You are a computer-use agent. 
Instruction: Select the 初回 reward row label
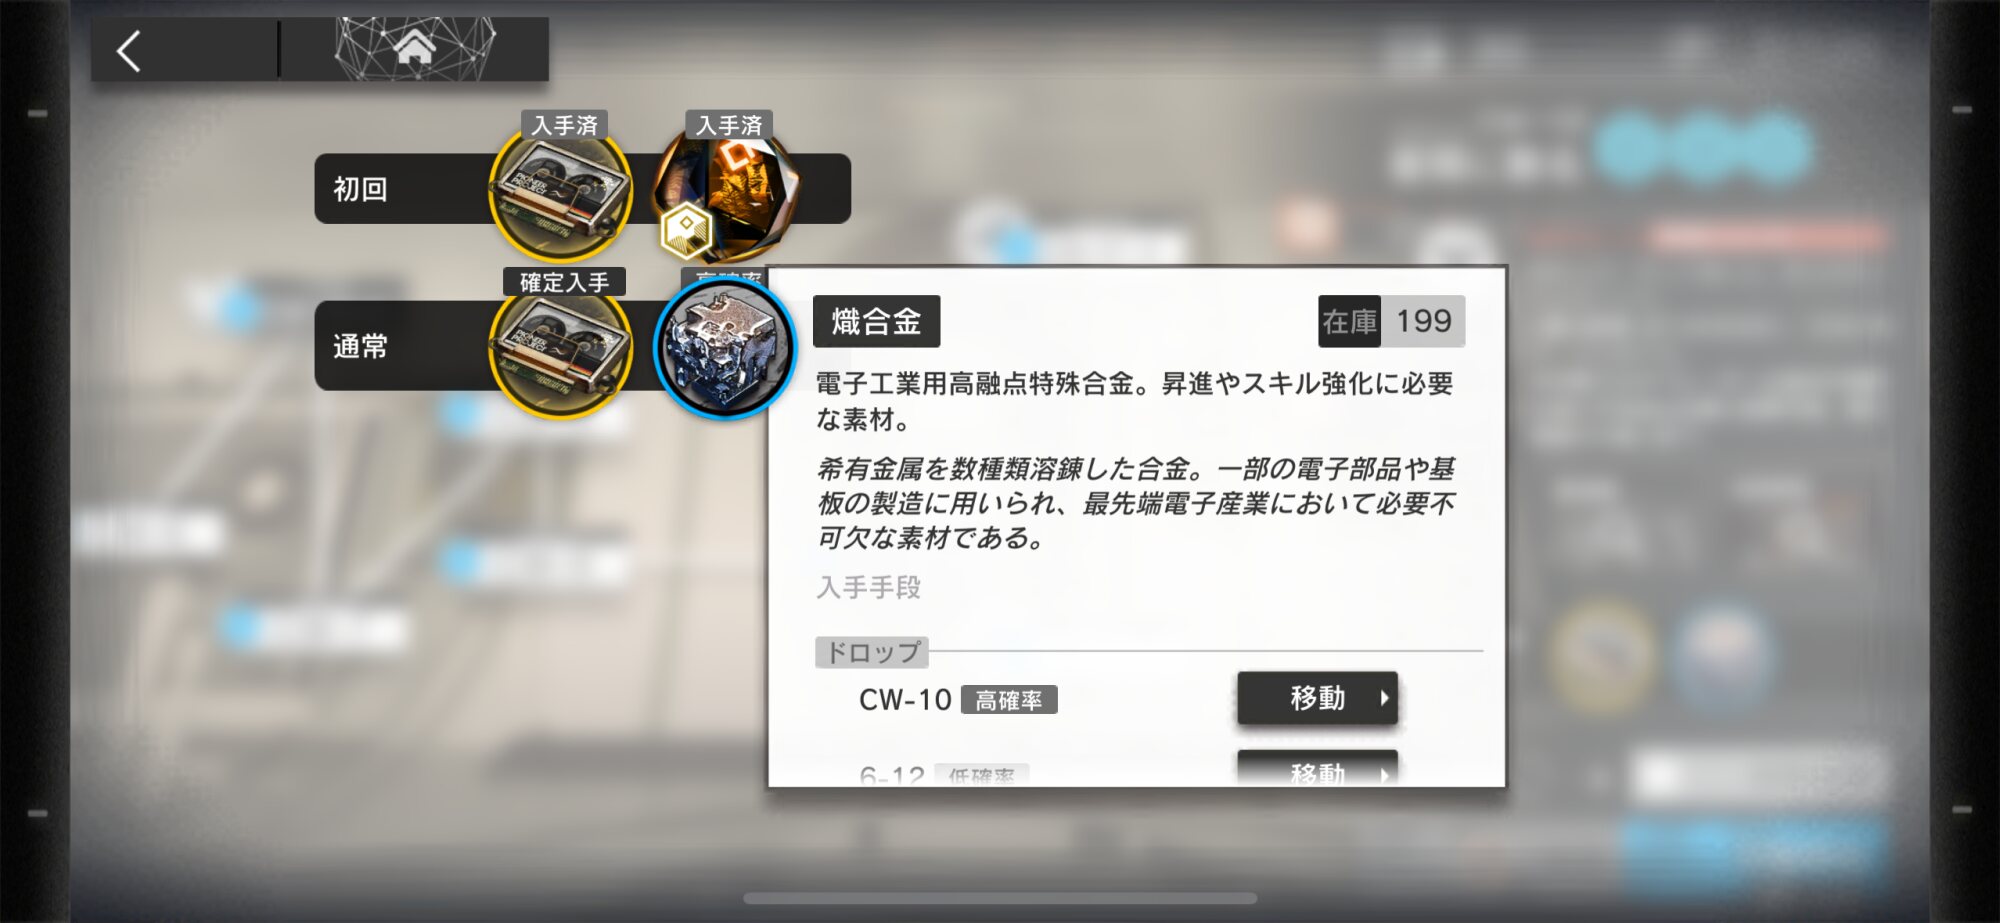point(360,189)
